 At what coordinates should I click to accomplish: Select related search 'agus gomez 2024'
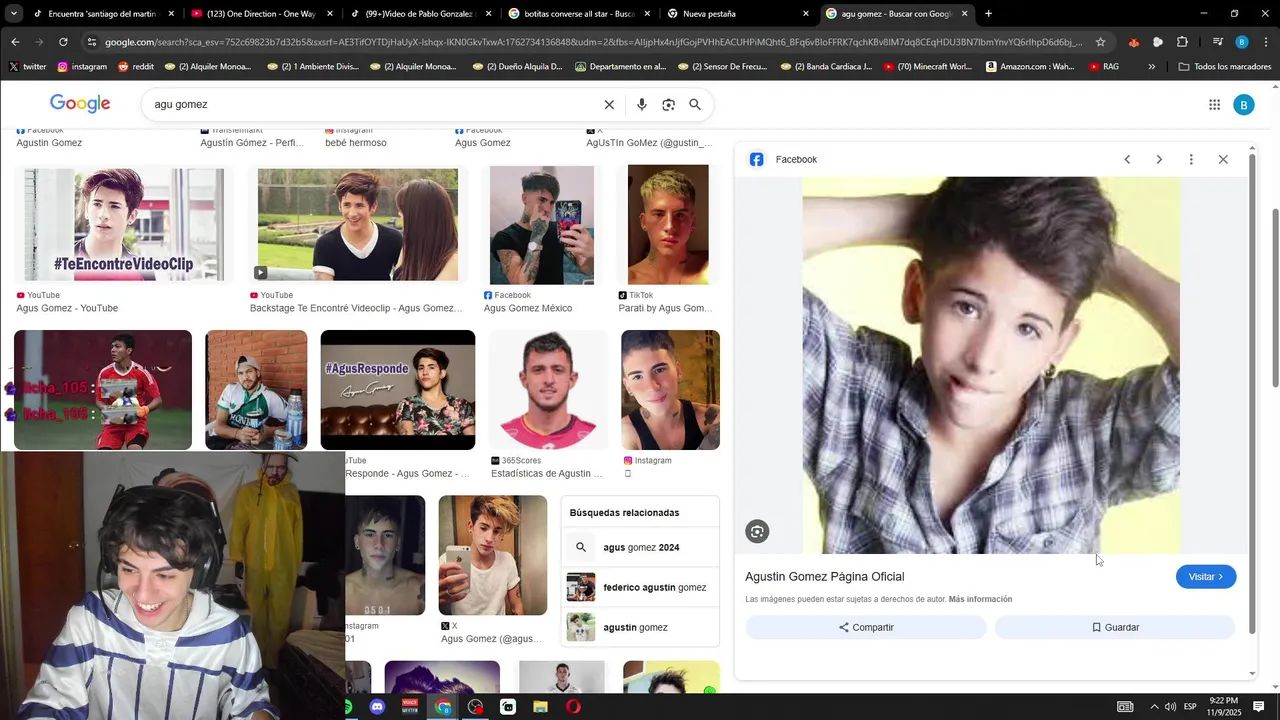(640, 547)
